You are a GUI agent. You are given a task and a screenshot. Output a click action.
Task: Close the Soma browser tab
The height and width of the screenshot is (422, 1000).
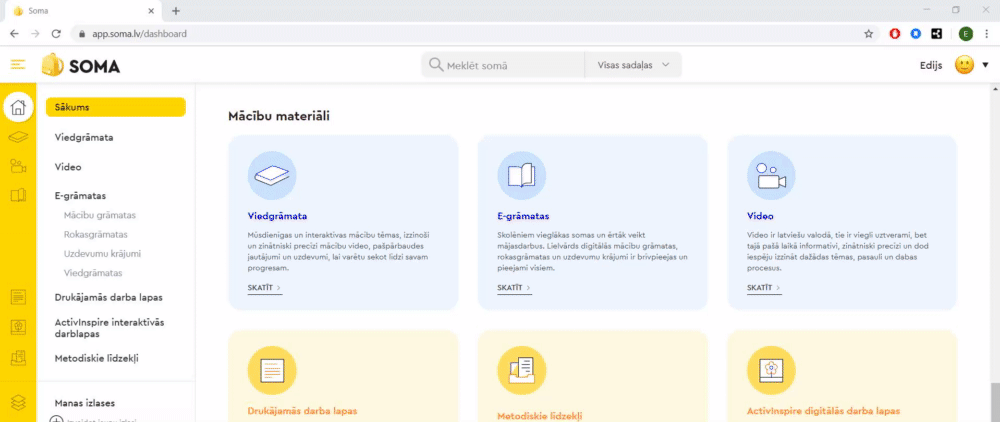151,11
